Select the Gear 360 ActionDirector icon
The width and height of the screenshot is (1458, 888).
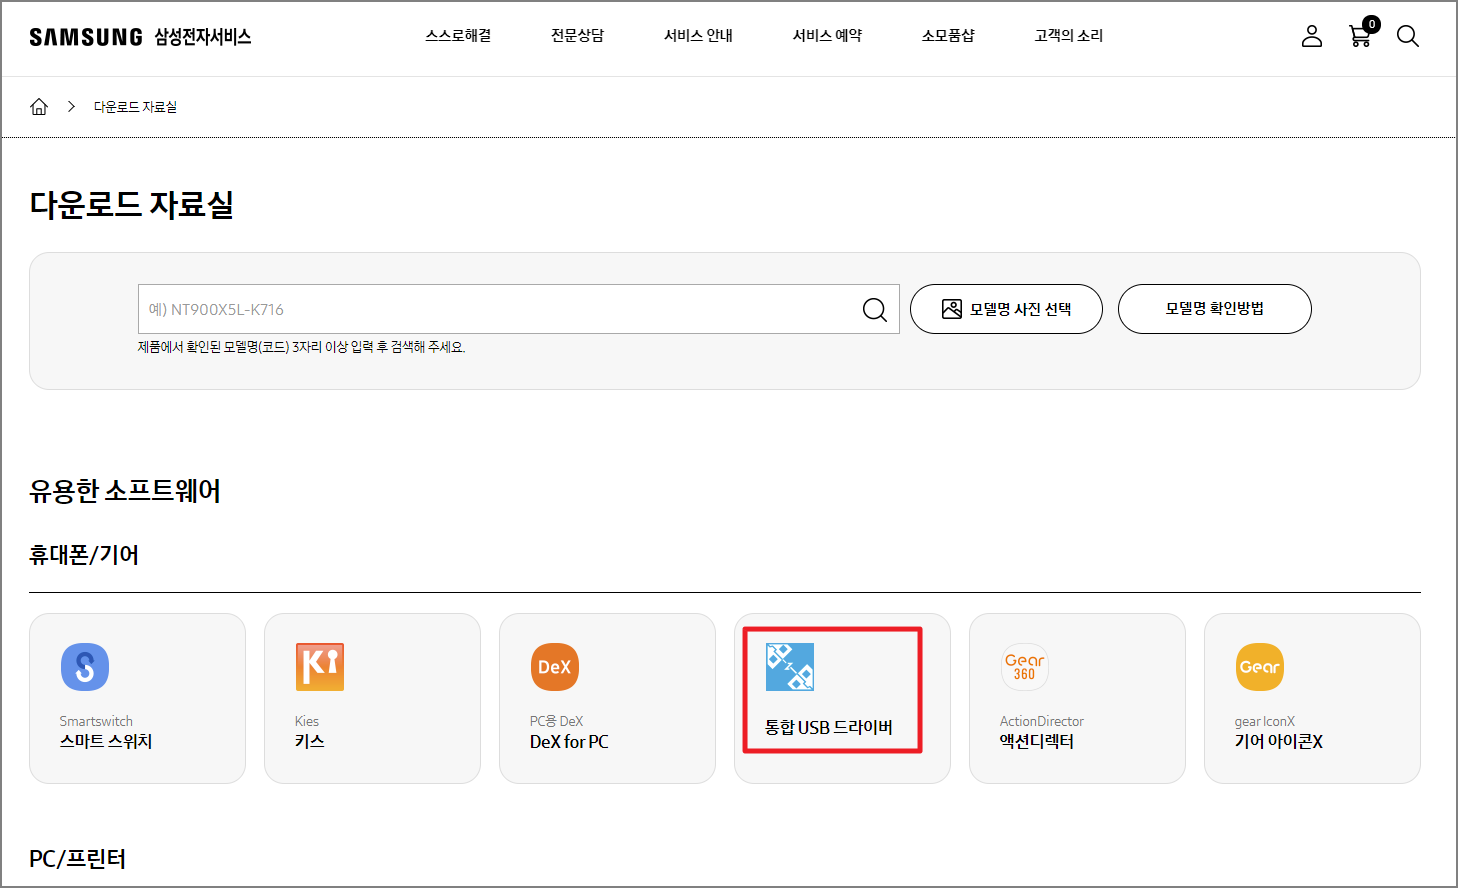(1025, 667)
